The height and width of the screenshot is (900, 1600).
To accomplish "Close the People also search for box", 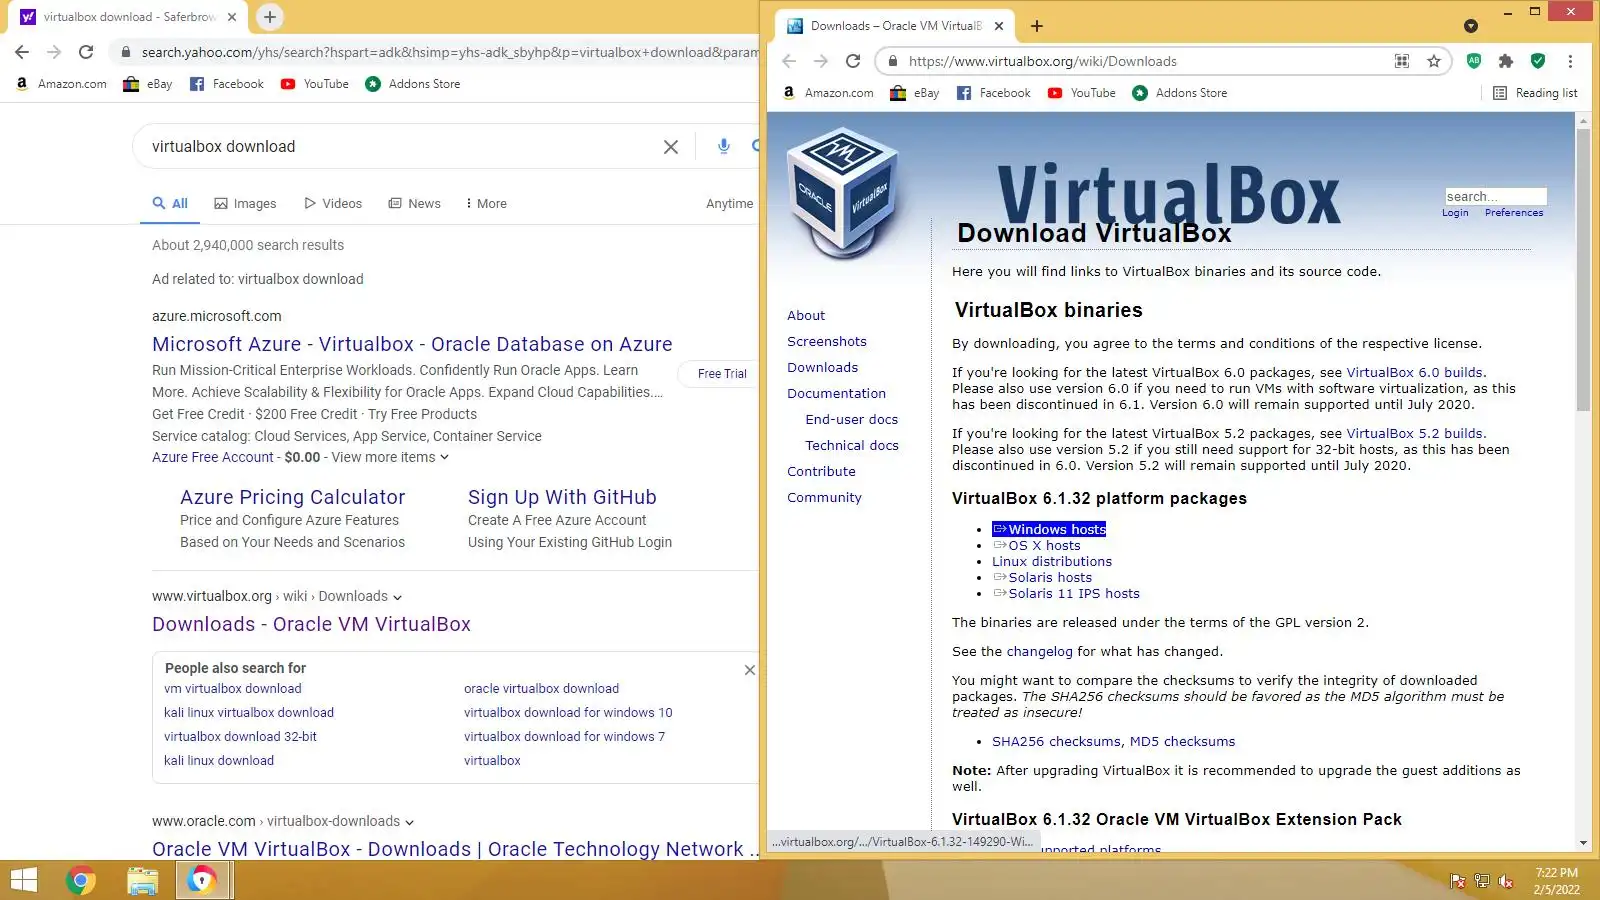I will pyautogui.click(x=750, y=670).
